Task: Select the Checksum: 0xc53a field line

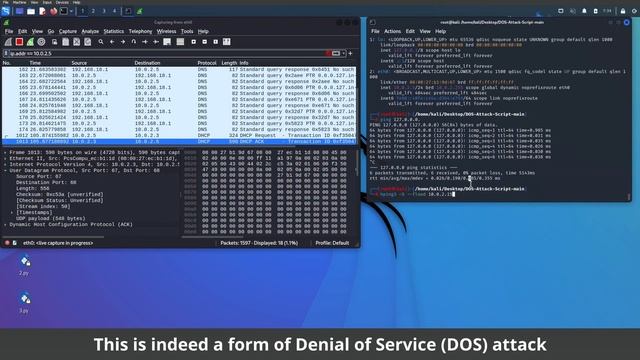Action: pos(60,194)
